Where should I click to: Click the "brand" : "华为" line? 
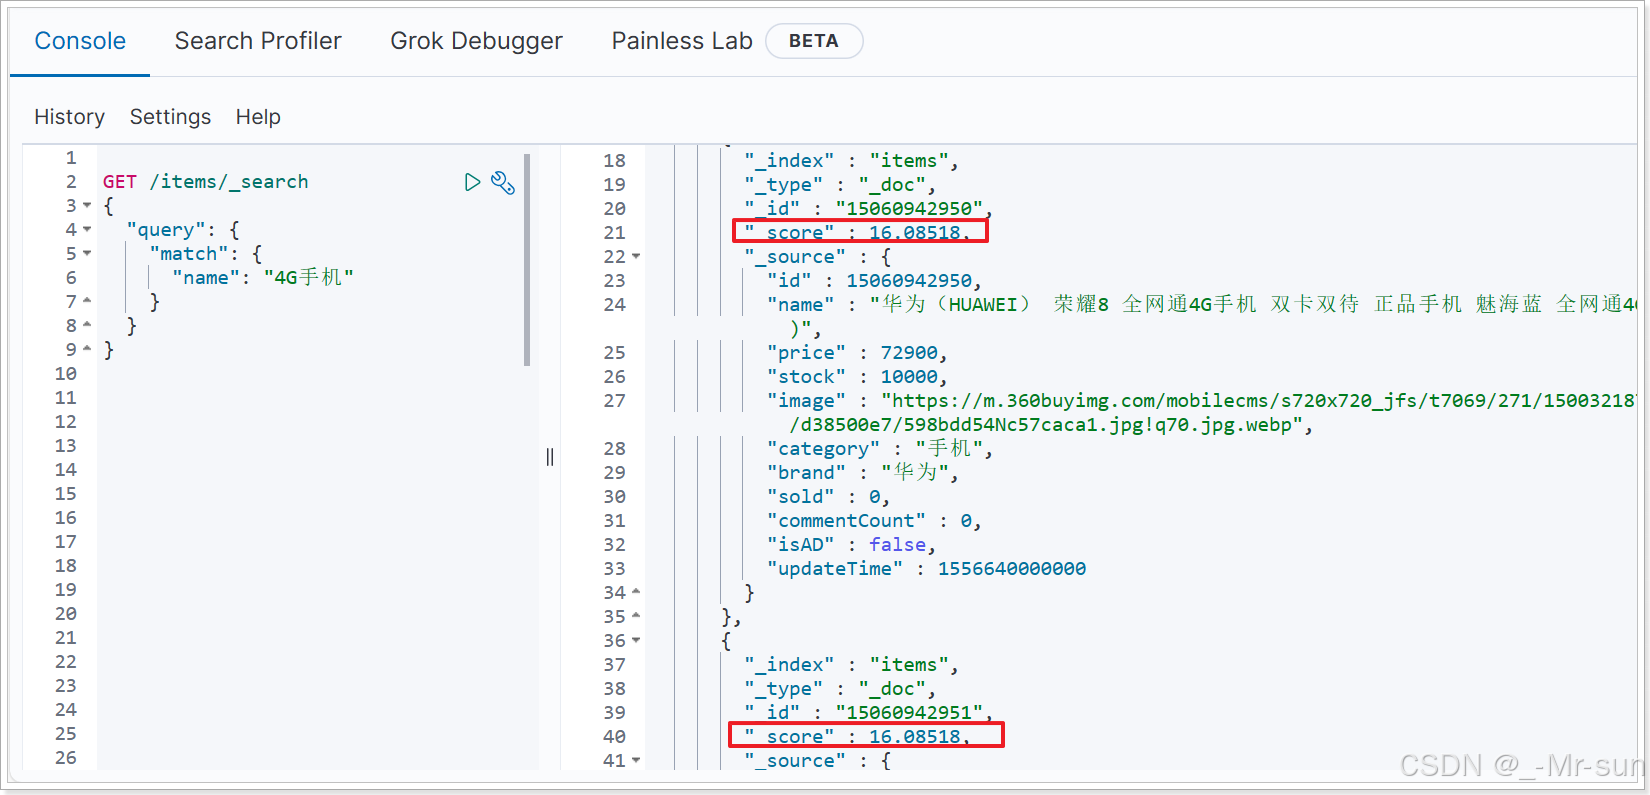(863, 473)
